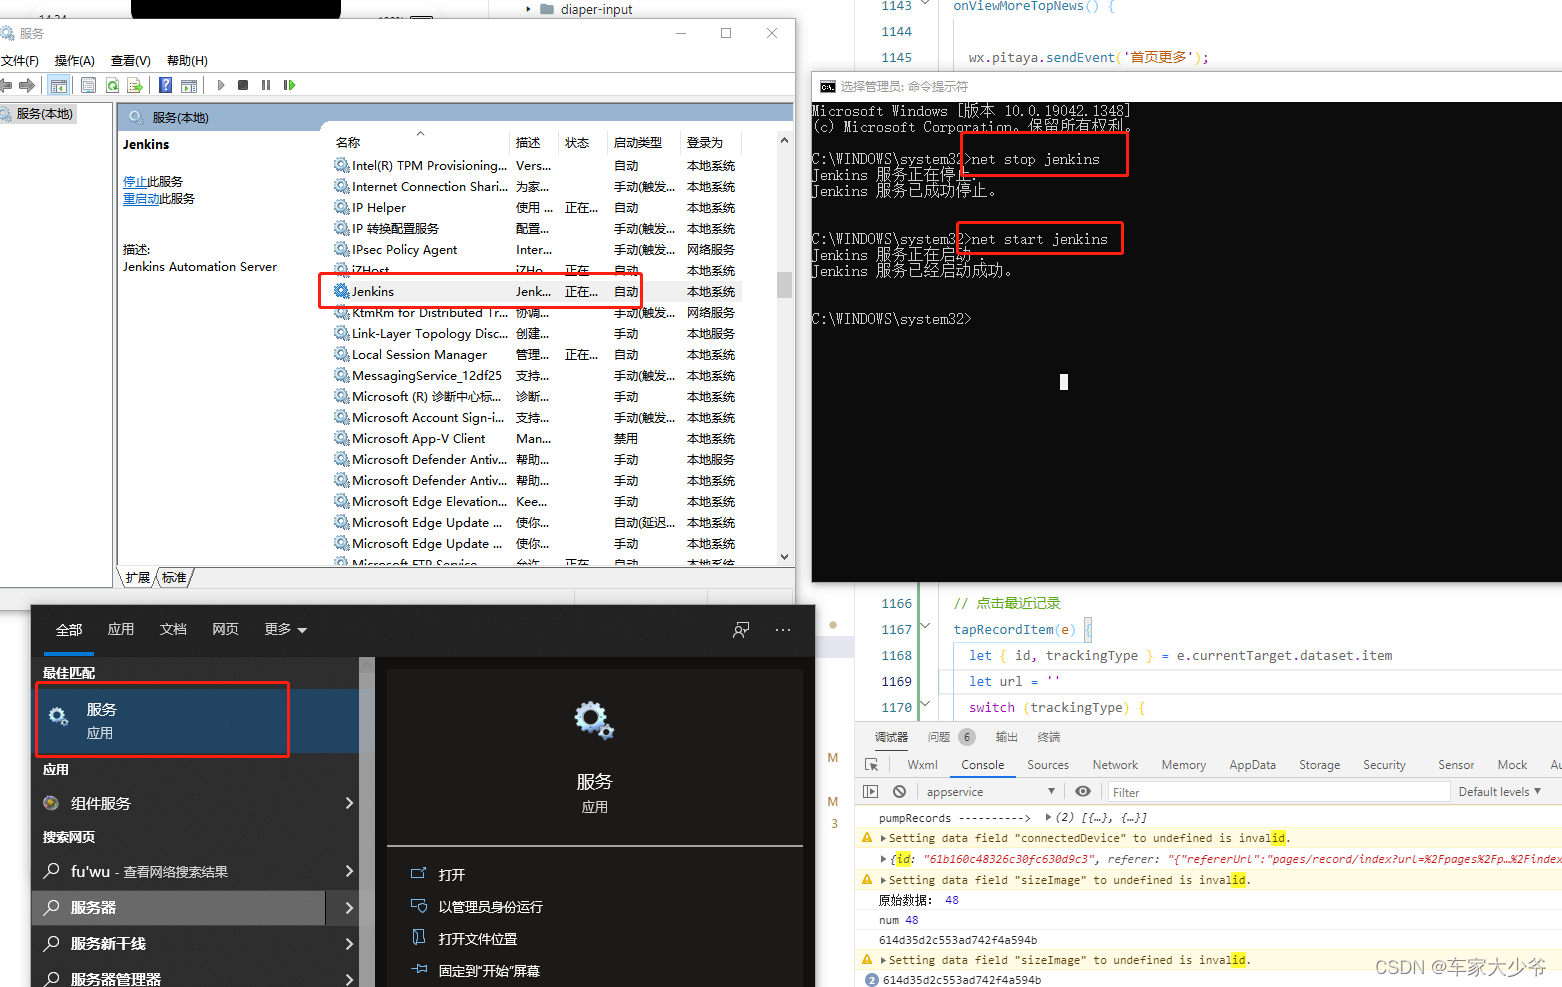Toggle the action pane toolbar icon
The image size is (1562, 987).
(189, 85)
